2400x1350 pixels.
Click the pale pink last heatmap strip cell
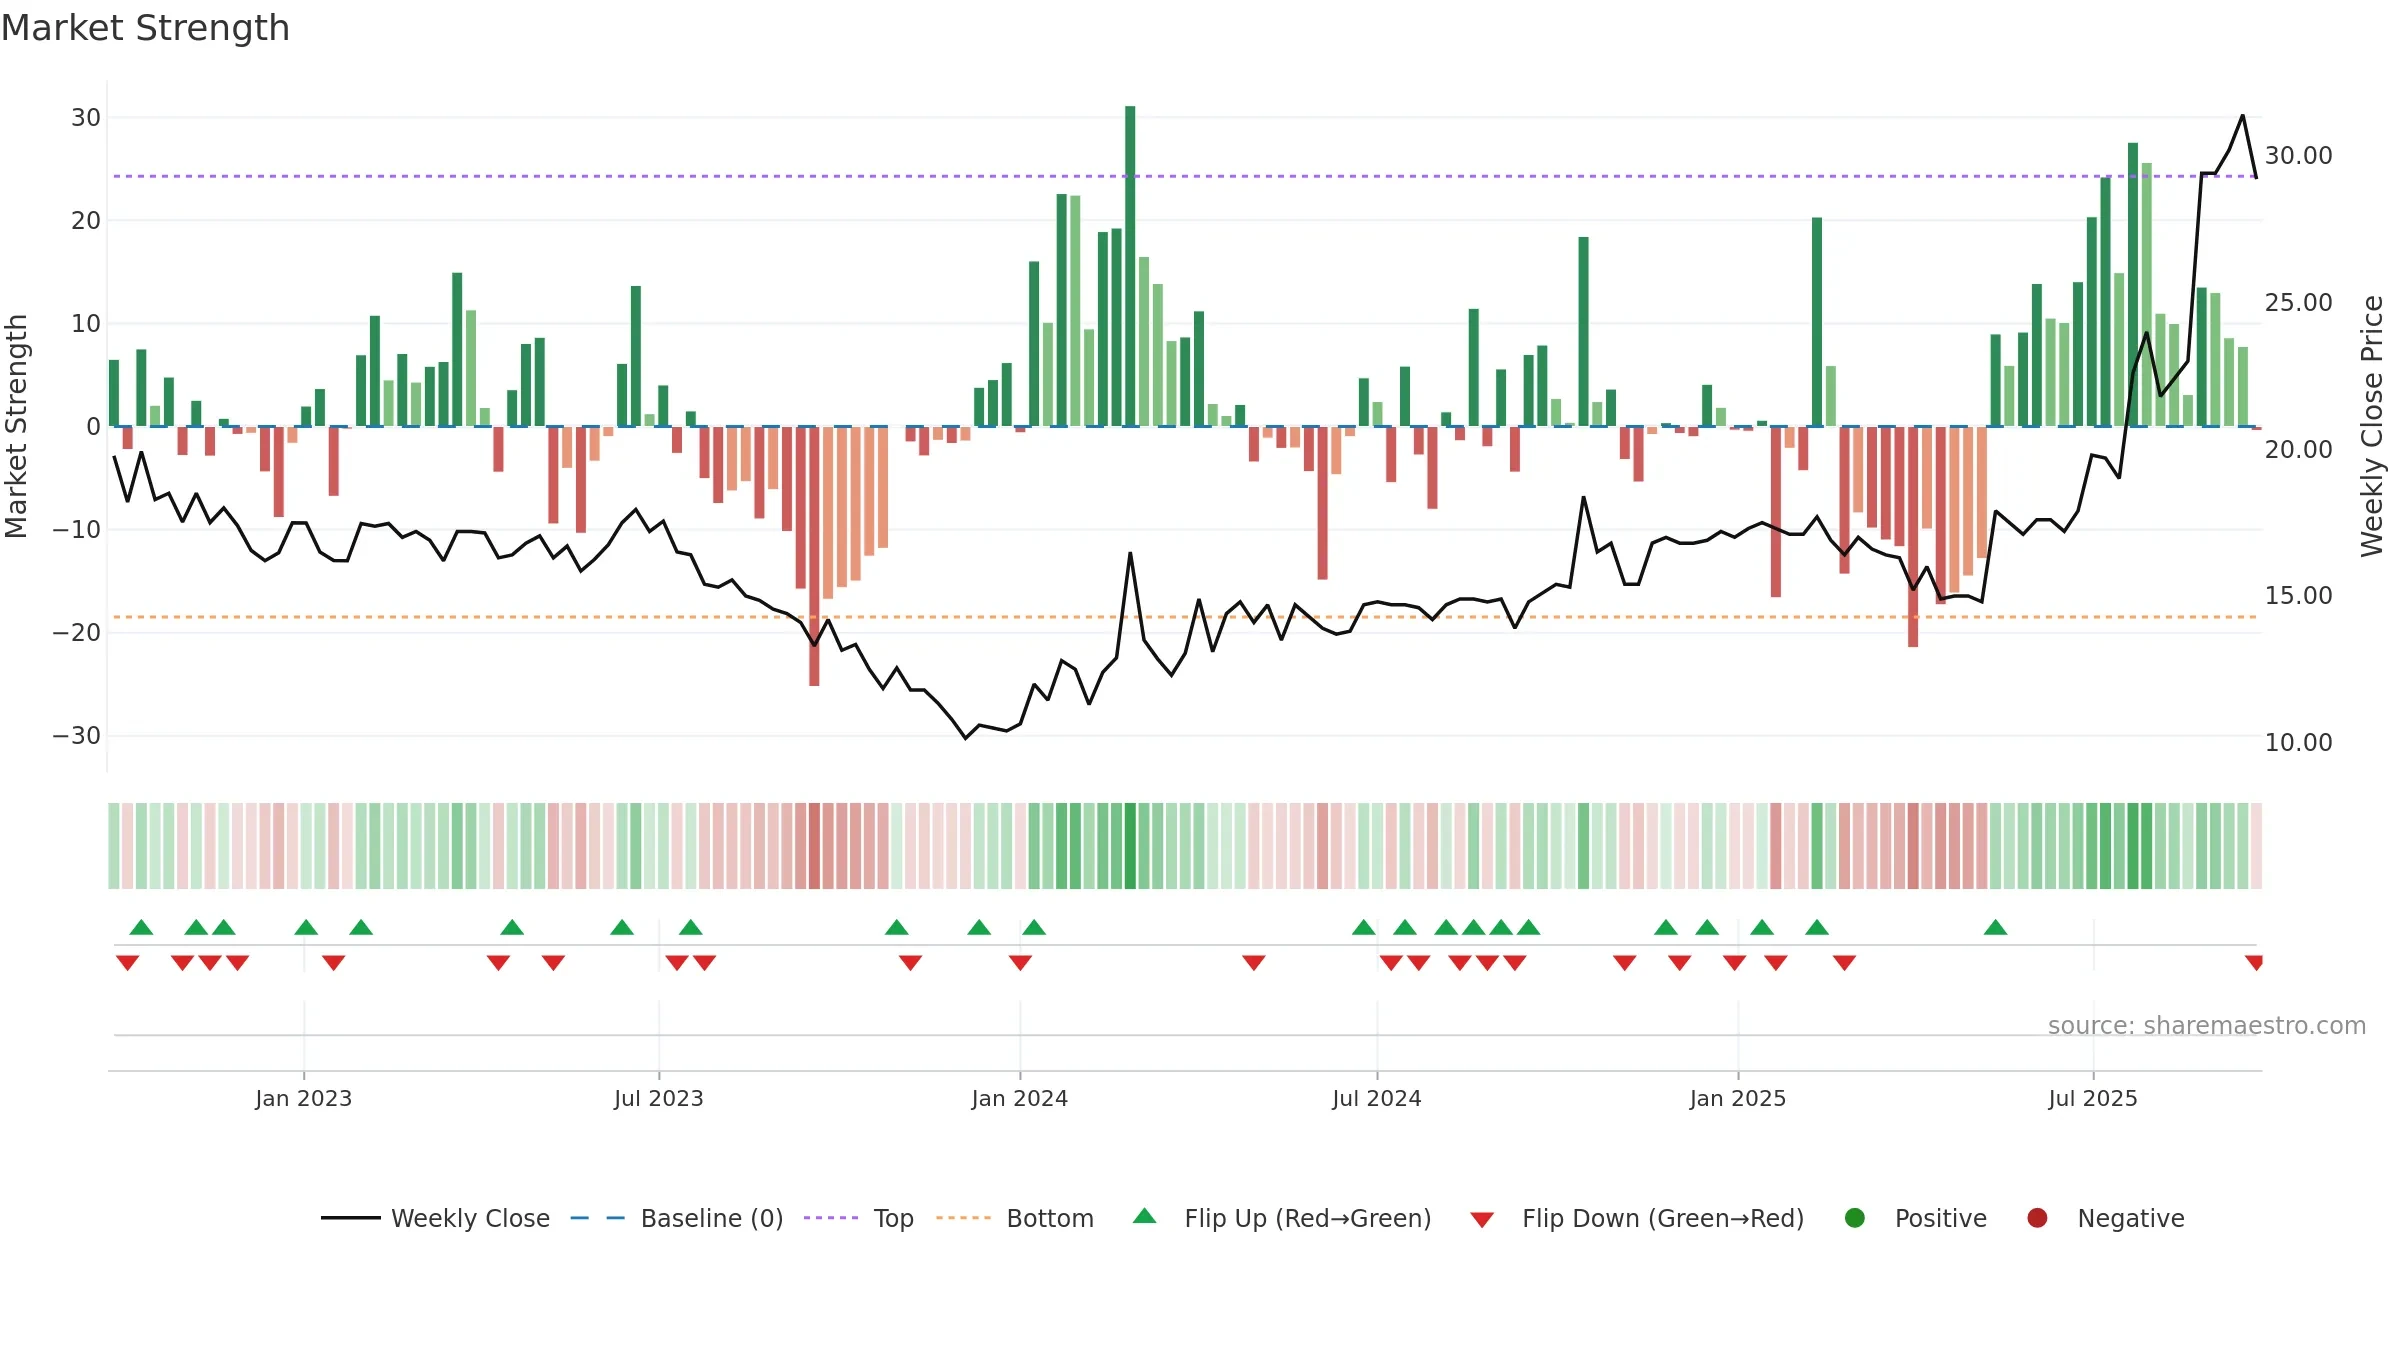pyautogui.click(x=2256, y=846)
